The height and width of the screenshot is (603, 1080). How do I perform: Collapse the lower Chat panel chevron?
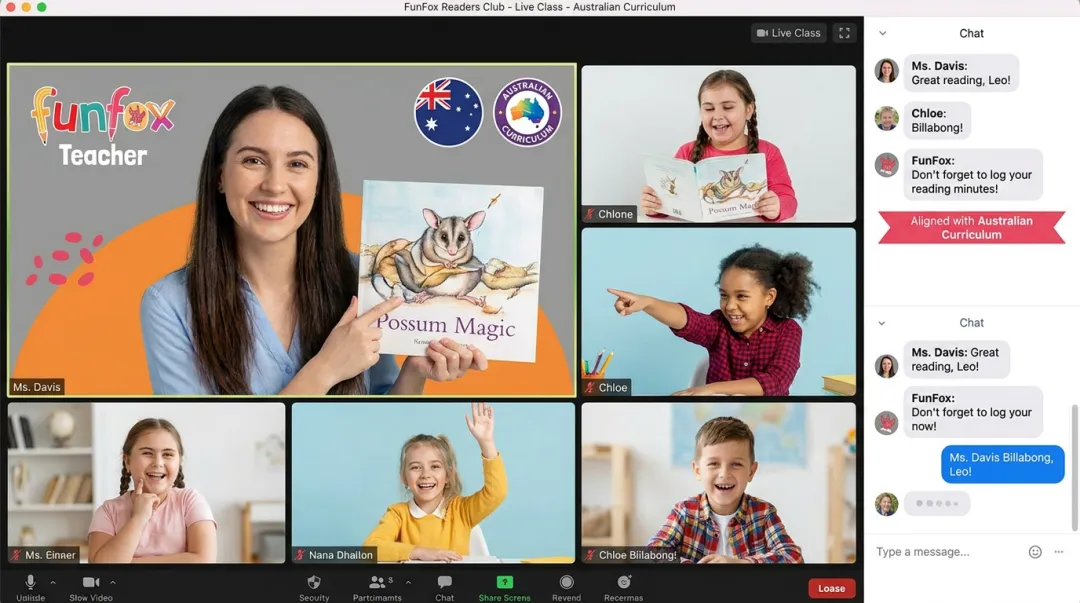(x=882, y=323)
